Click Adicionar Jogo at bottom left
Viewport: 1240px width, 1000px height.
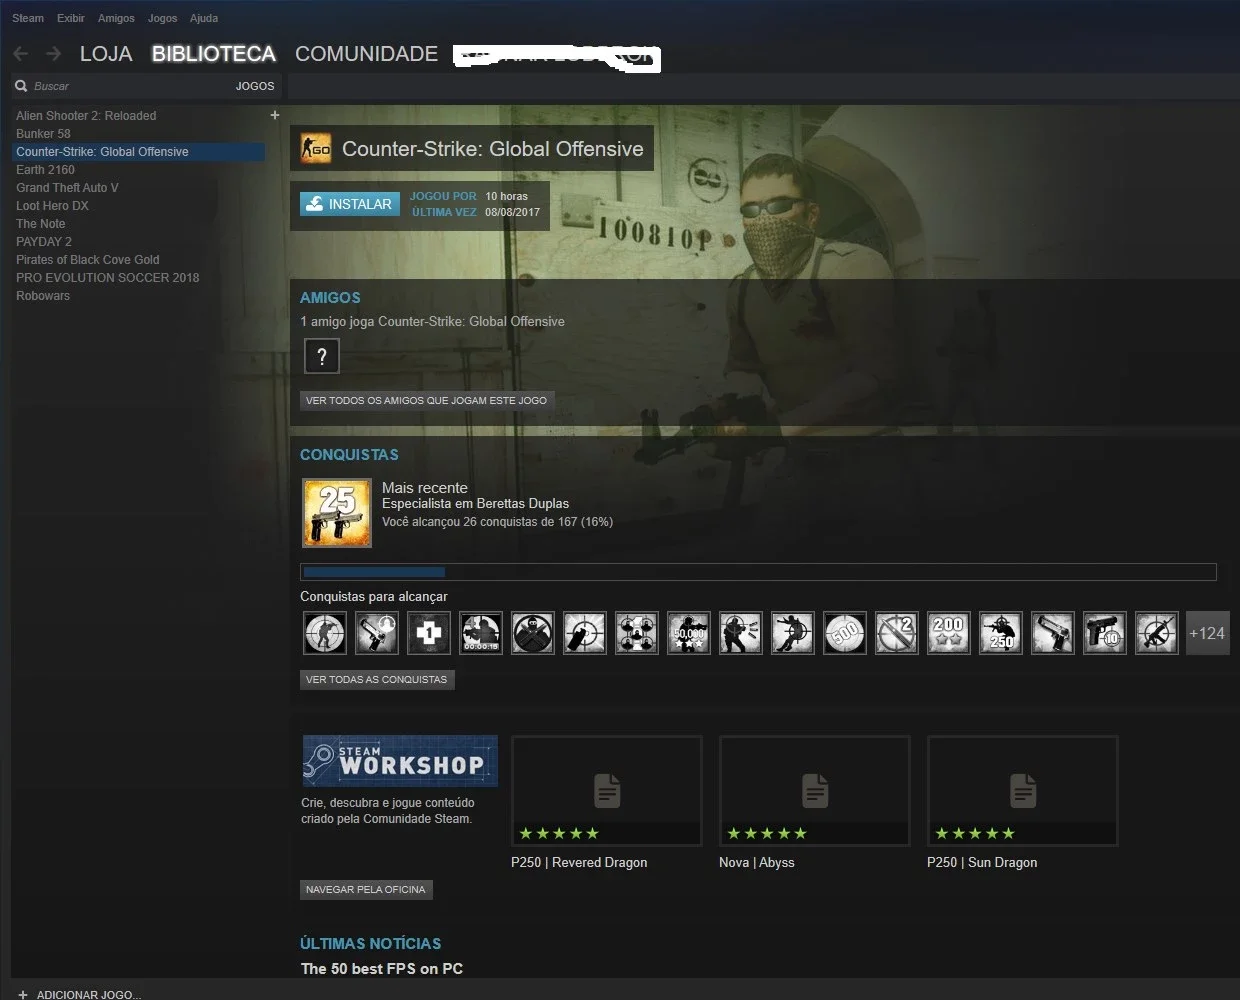pos(89,994)
